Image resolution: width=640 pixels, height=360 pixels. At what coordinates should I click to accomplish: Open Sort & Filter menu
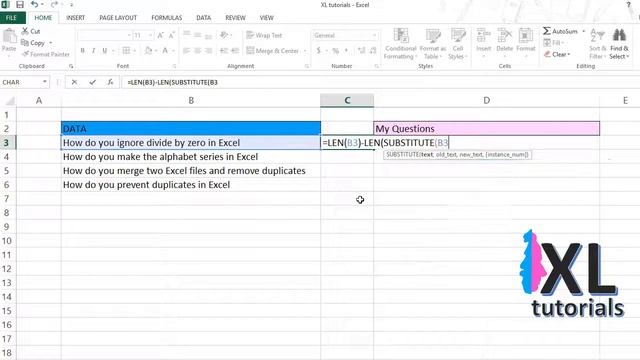click(x=598, y=44)
